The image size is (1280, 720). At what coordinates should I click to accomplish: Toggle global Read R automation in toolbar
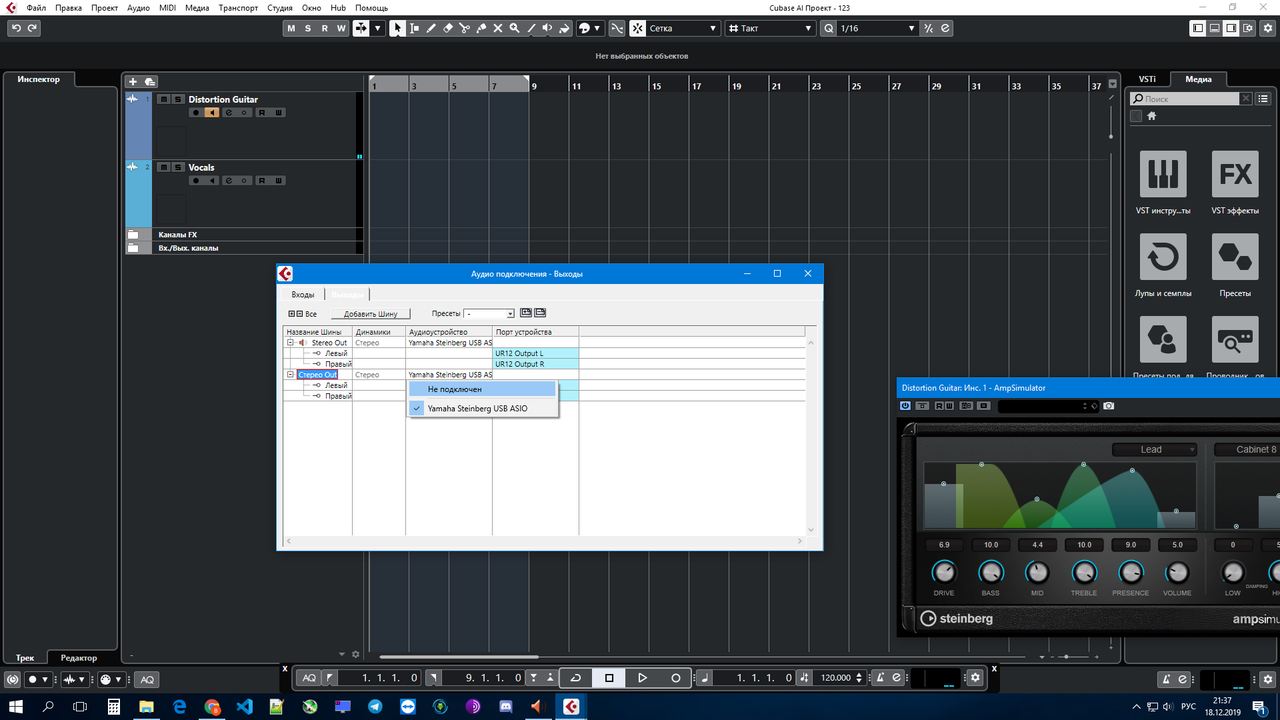click(324, 28)
